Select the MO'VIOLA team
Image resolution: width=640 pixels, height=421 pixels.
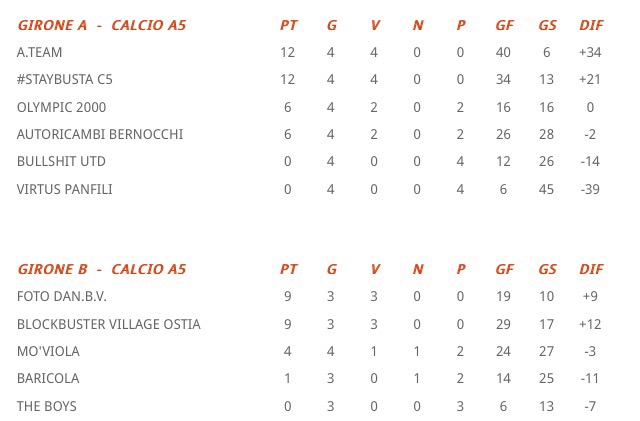click(48, 351)
